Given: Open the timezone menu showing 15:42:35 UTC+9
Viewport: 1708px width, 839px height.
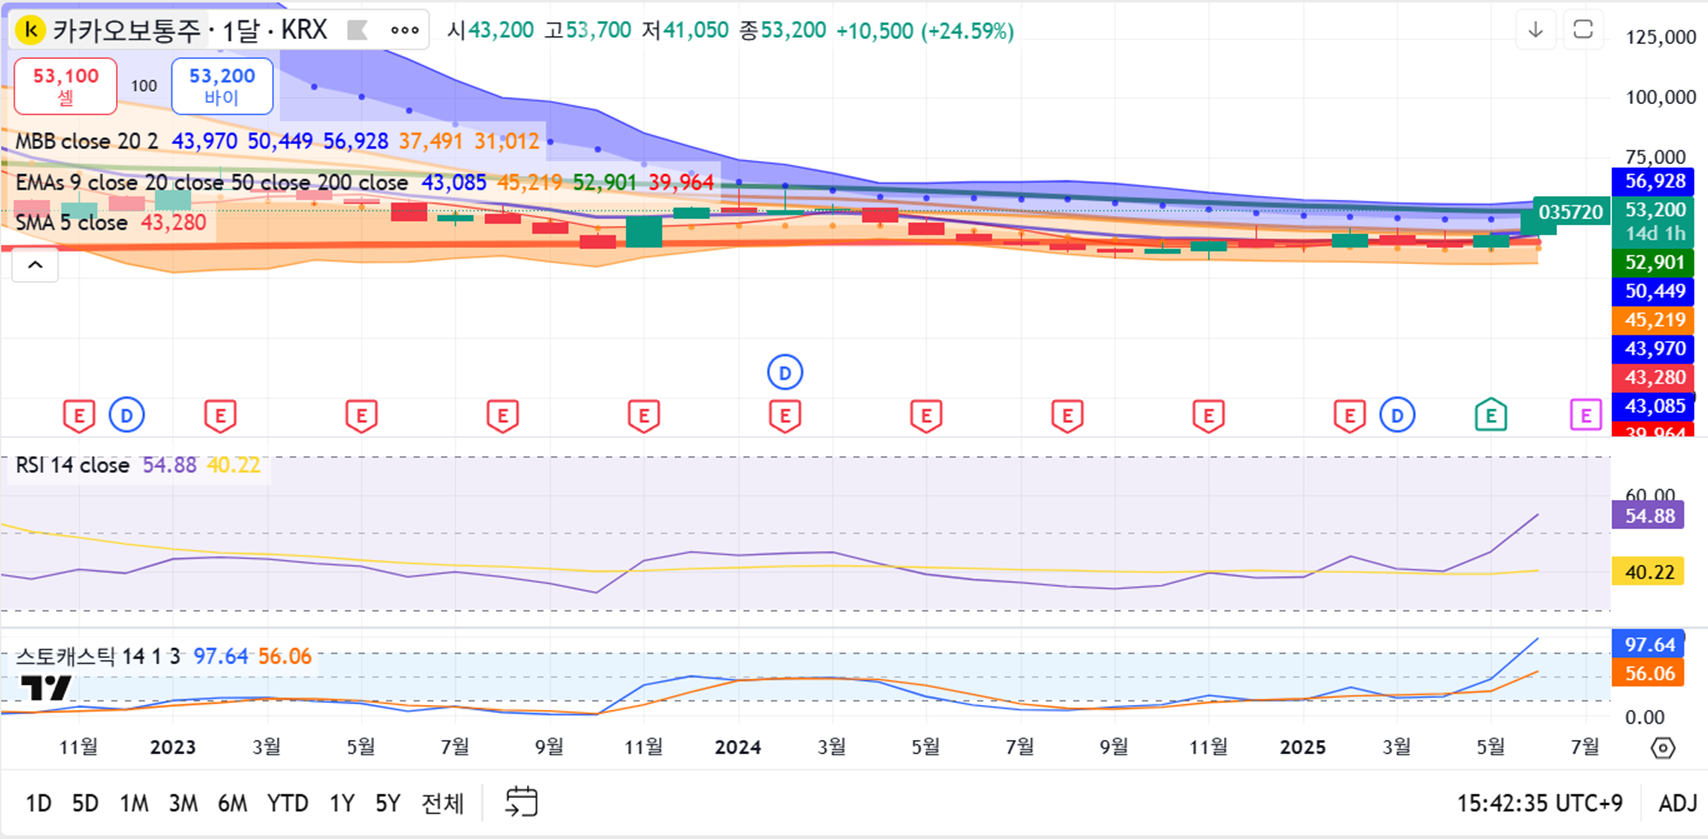Looking at the screenshot, I should (1539, 803).
